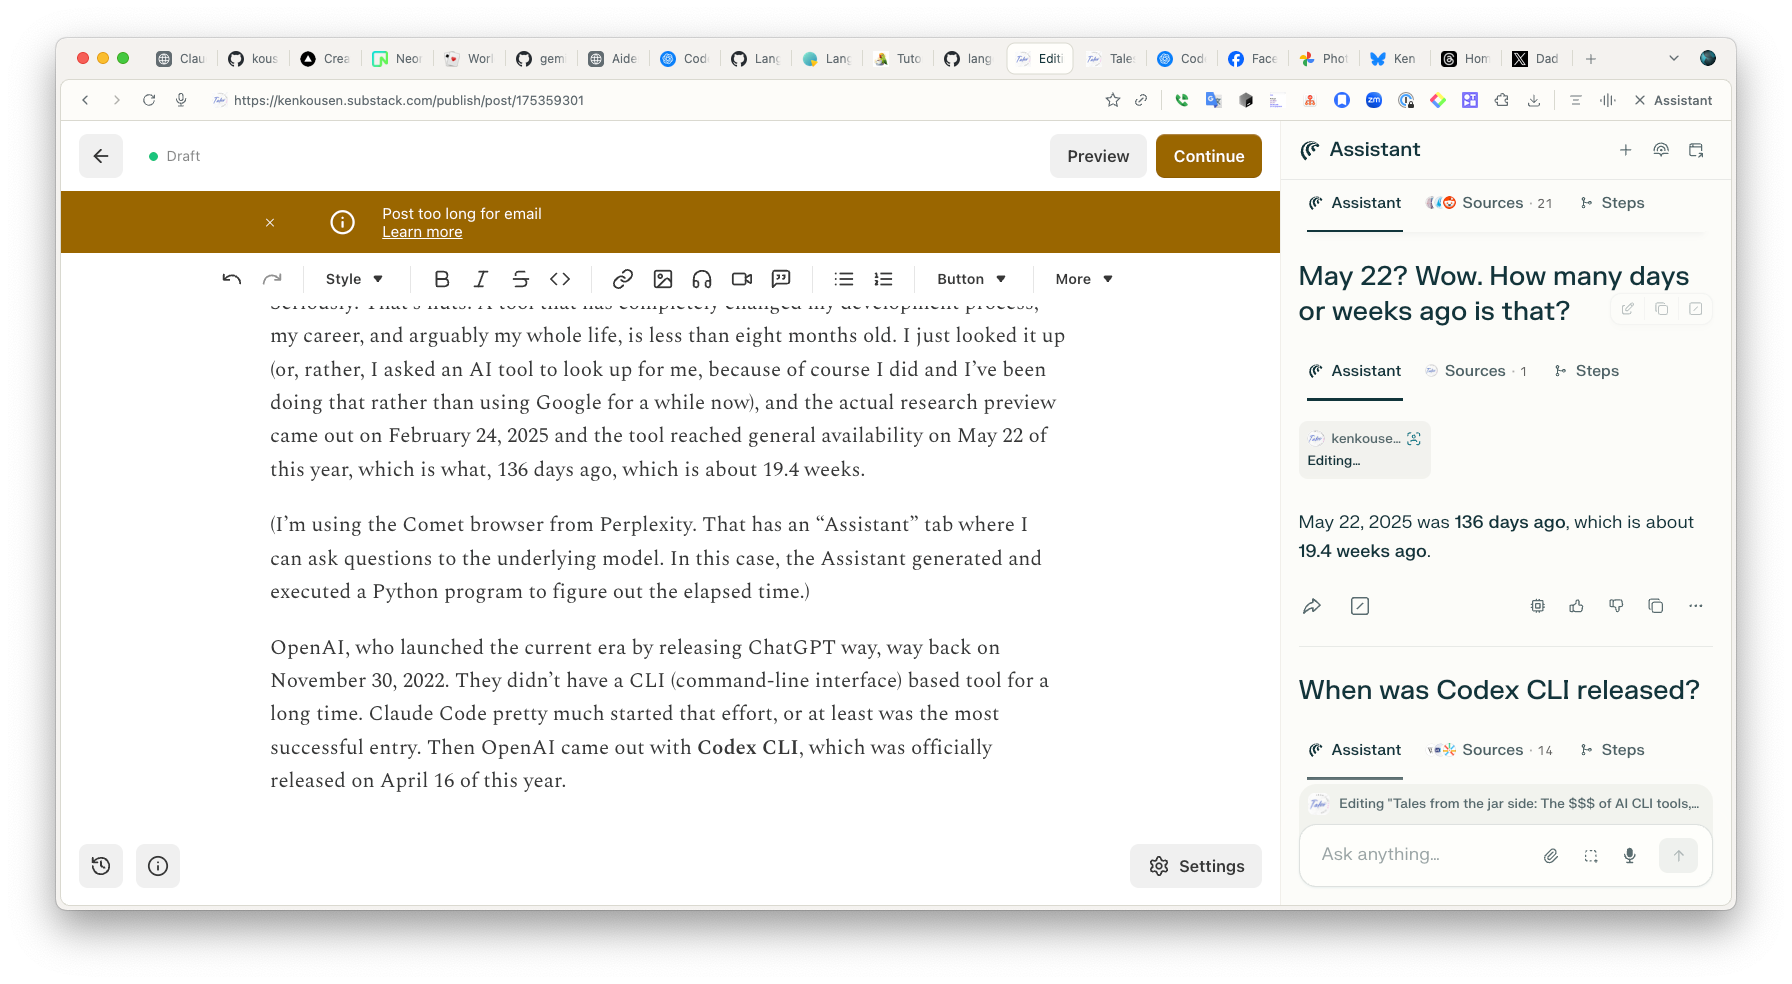Insert a quote block icon

[x=781, y=279]
